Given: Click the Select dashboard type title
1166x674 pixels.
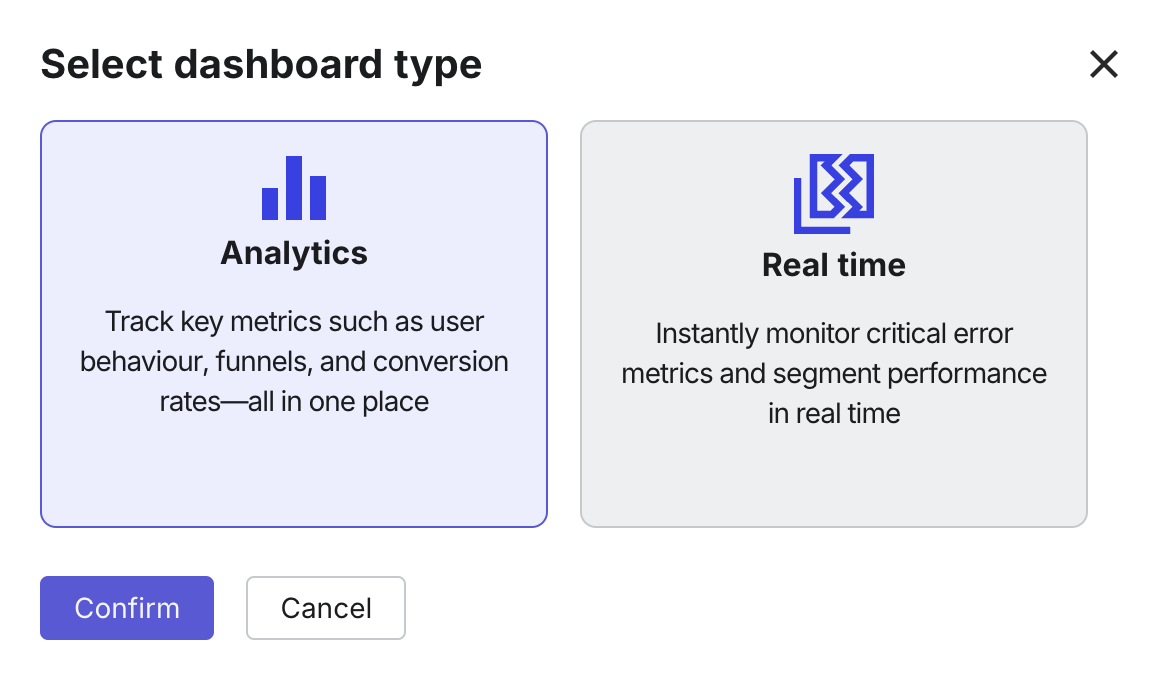Looking at the screenshot, I should [261, 64].
